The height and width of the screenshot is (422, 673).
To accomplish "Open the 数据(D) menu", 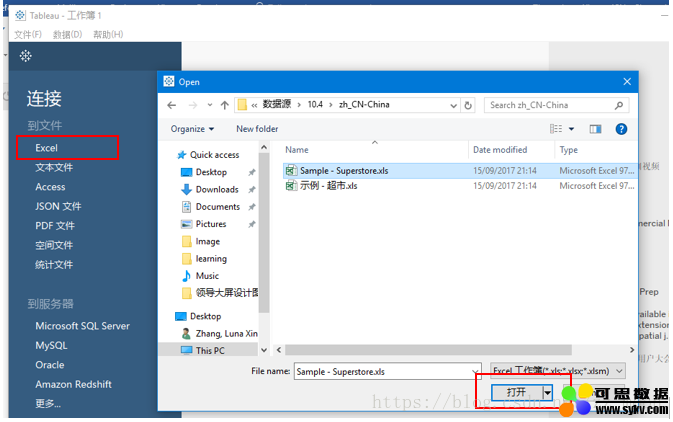I will point(67,34).
